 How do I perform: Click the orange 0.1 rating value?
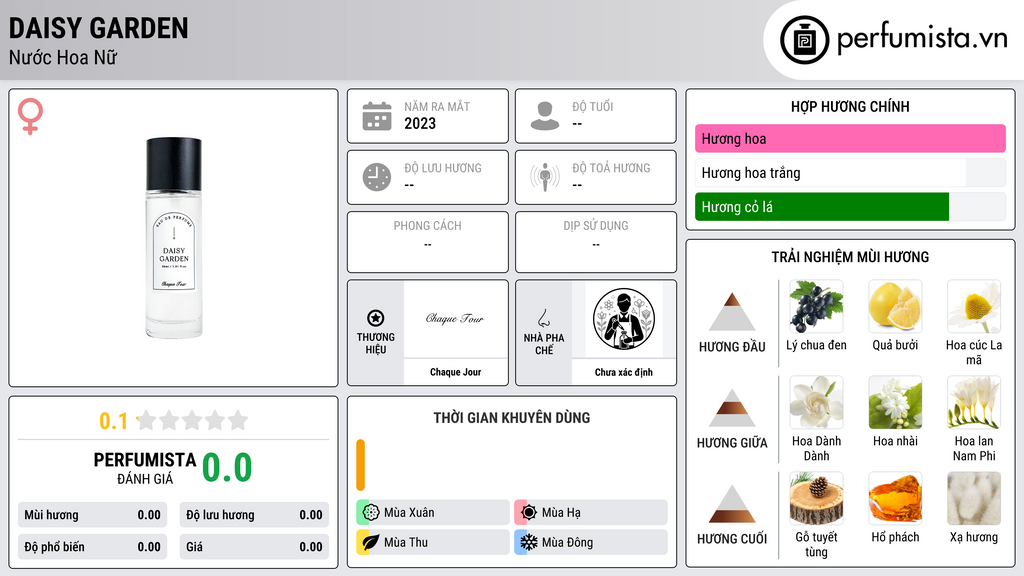click(113, 421)
